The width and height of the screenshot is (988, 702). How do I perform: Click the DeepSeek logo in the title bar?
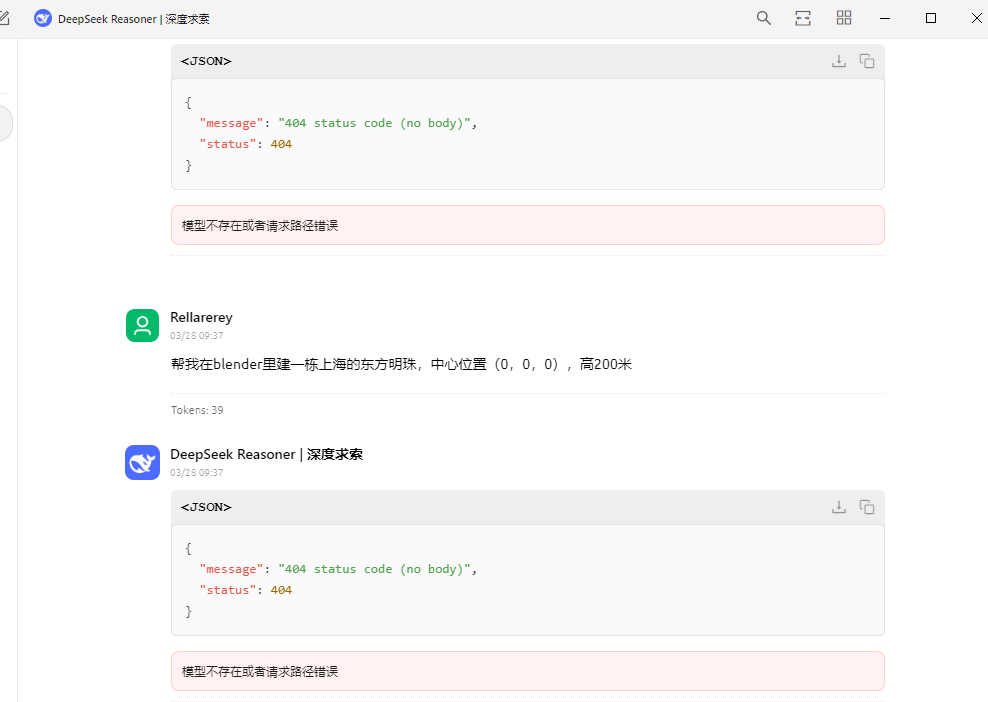43,18
